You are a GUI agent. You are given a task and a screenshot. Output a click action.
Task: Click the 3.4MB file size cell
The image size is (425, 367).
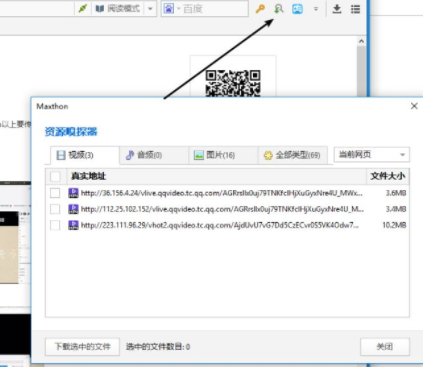pos(396,209)
